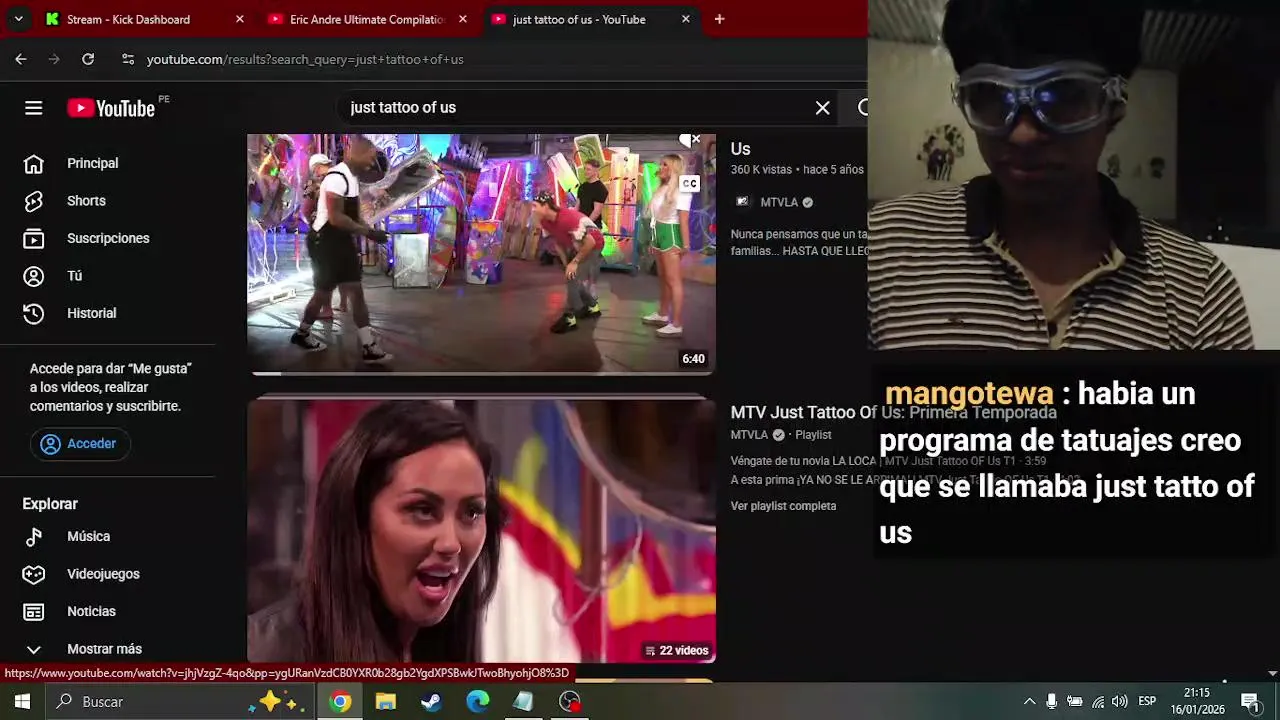Viewport: 1280px width, 720px height.
Task: Close the Kick Dashboard tab
Action: point(239,19)
